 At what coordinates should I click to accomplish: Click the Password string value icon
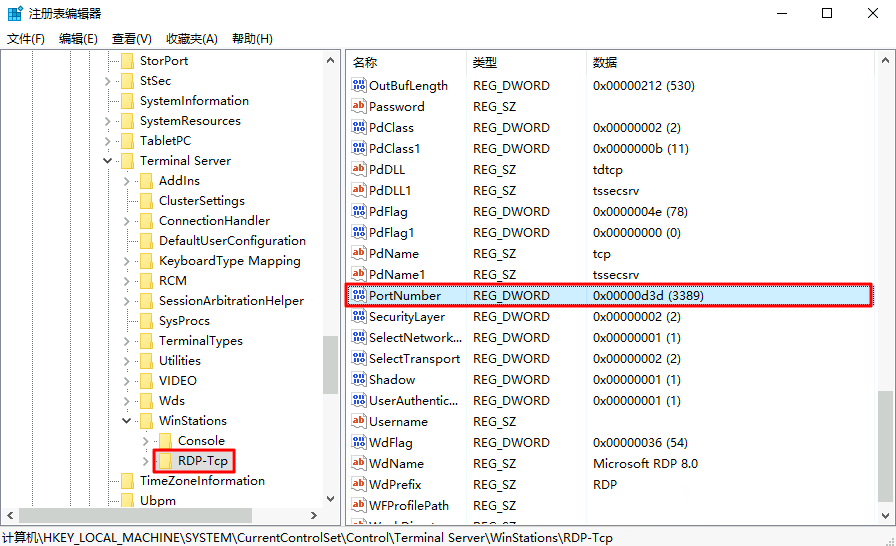click(x=360, y=107)
